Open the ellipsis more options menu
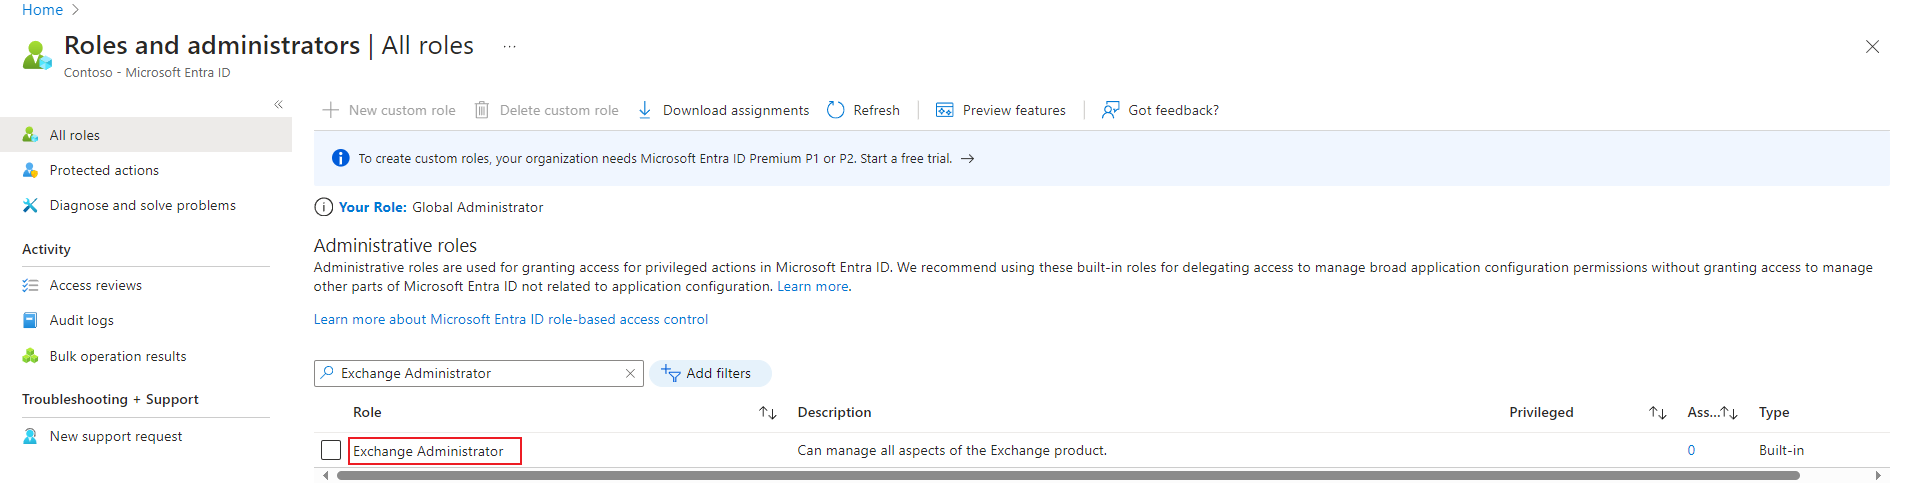Screen dimensions: 1912x493 click(510, 46)
